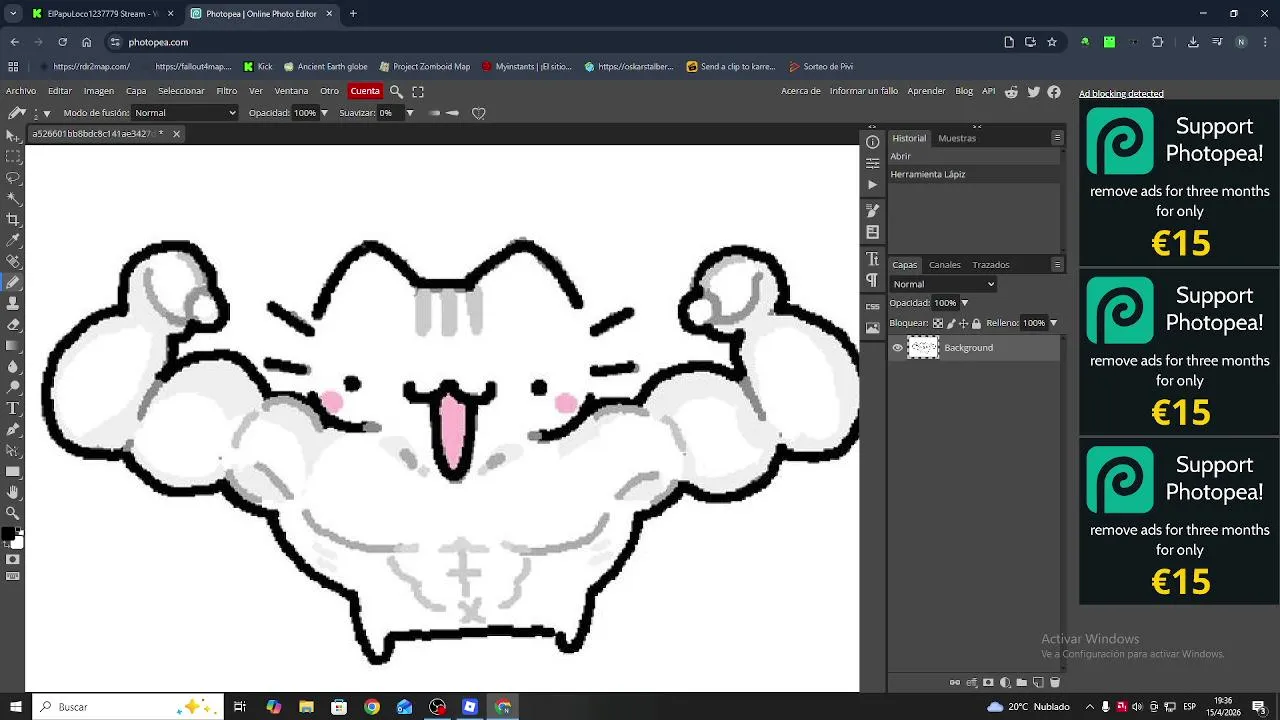Image resolution: width=1280 pixels, height=720 pixels.
Task: Open the Relleno arrow in the Capas panel
Action: (1053, 323)
